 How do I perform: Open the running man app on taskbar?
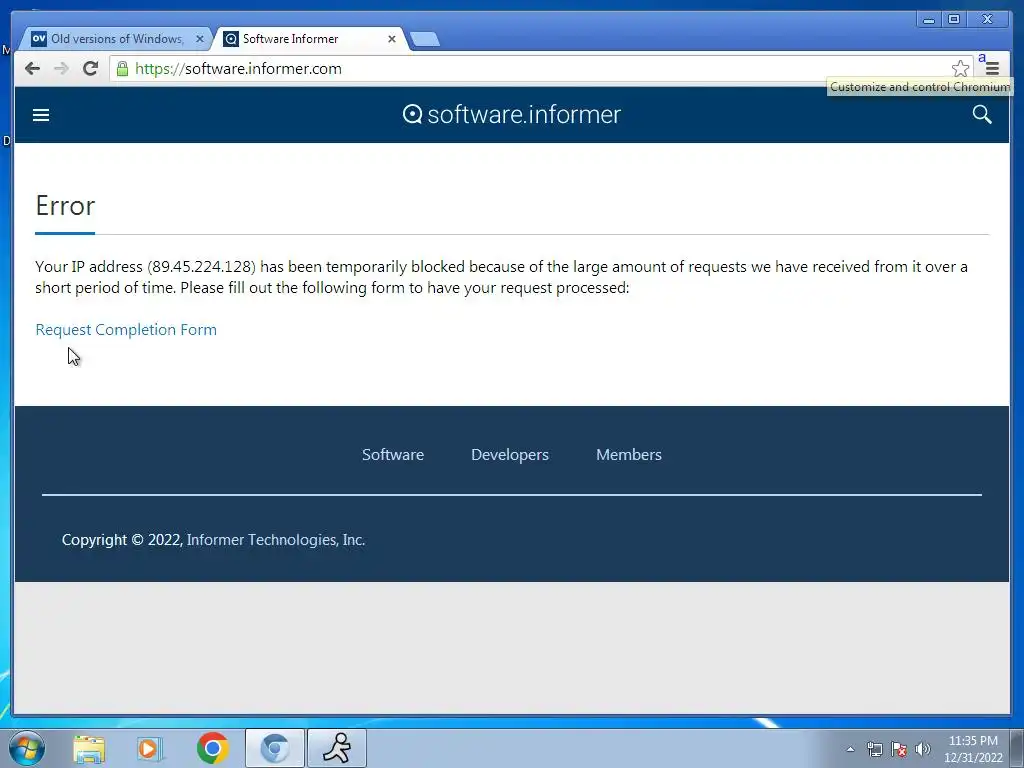pos(337,748)
